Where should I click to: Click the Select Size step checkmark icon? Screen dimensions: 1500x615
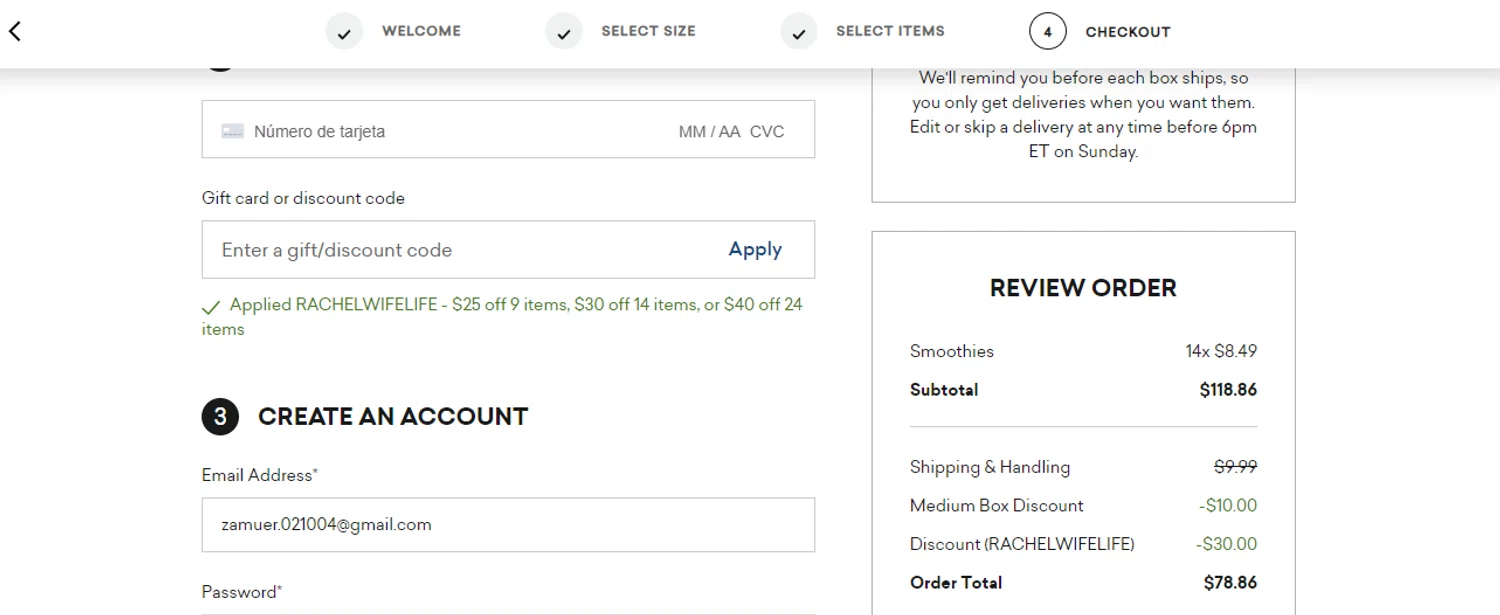point(564,32)
